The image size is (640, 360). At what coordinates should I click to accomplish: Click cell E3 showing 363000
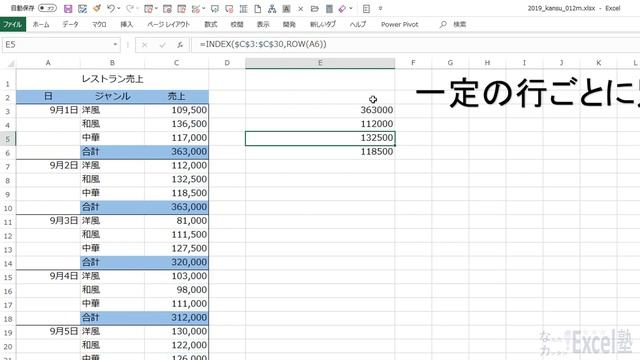tap(320, 110)
